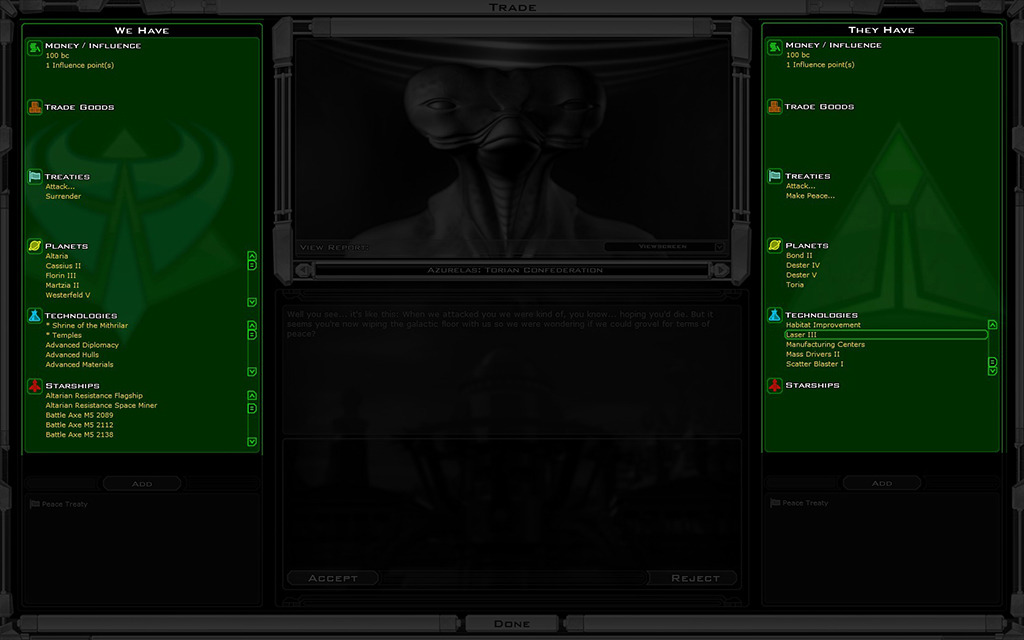This screenshot has height=640, width=1024.
Task: Select Mass Drivers II technology in They Have
Action: point(813,354)
